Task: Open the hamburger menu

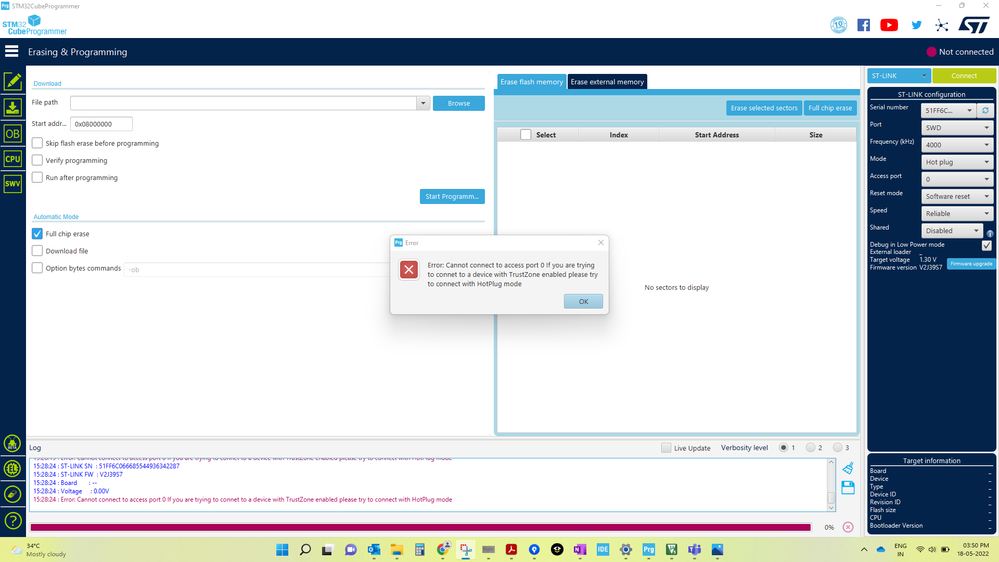Action: click(x=11, y=51)
